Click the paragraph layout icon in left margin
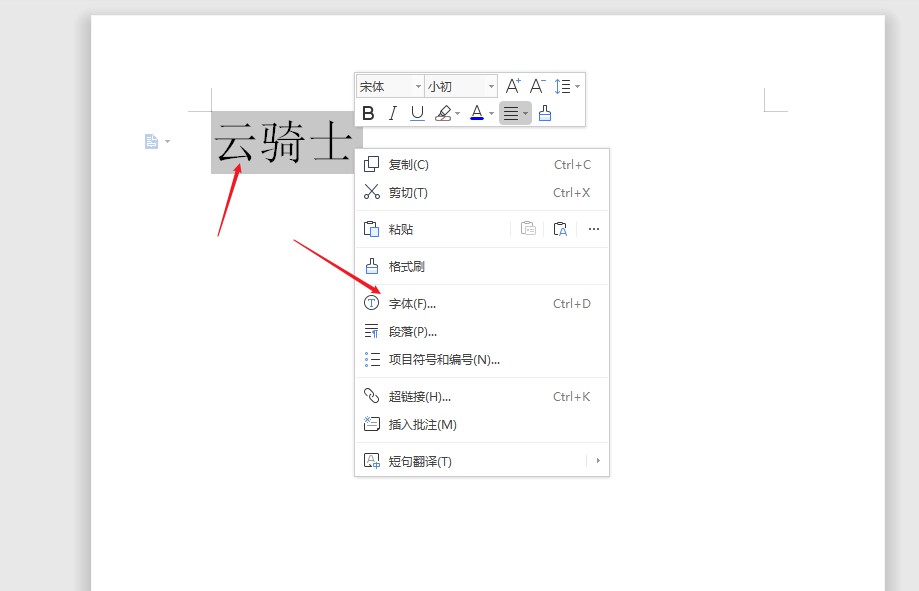 pyautogui.click(x=151, y=141)
